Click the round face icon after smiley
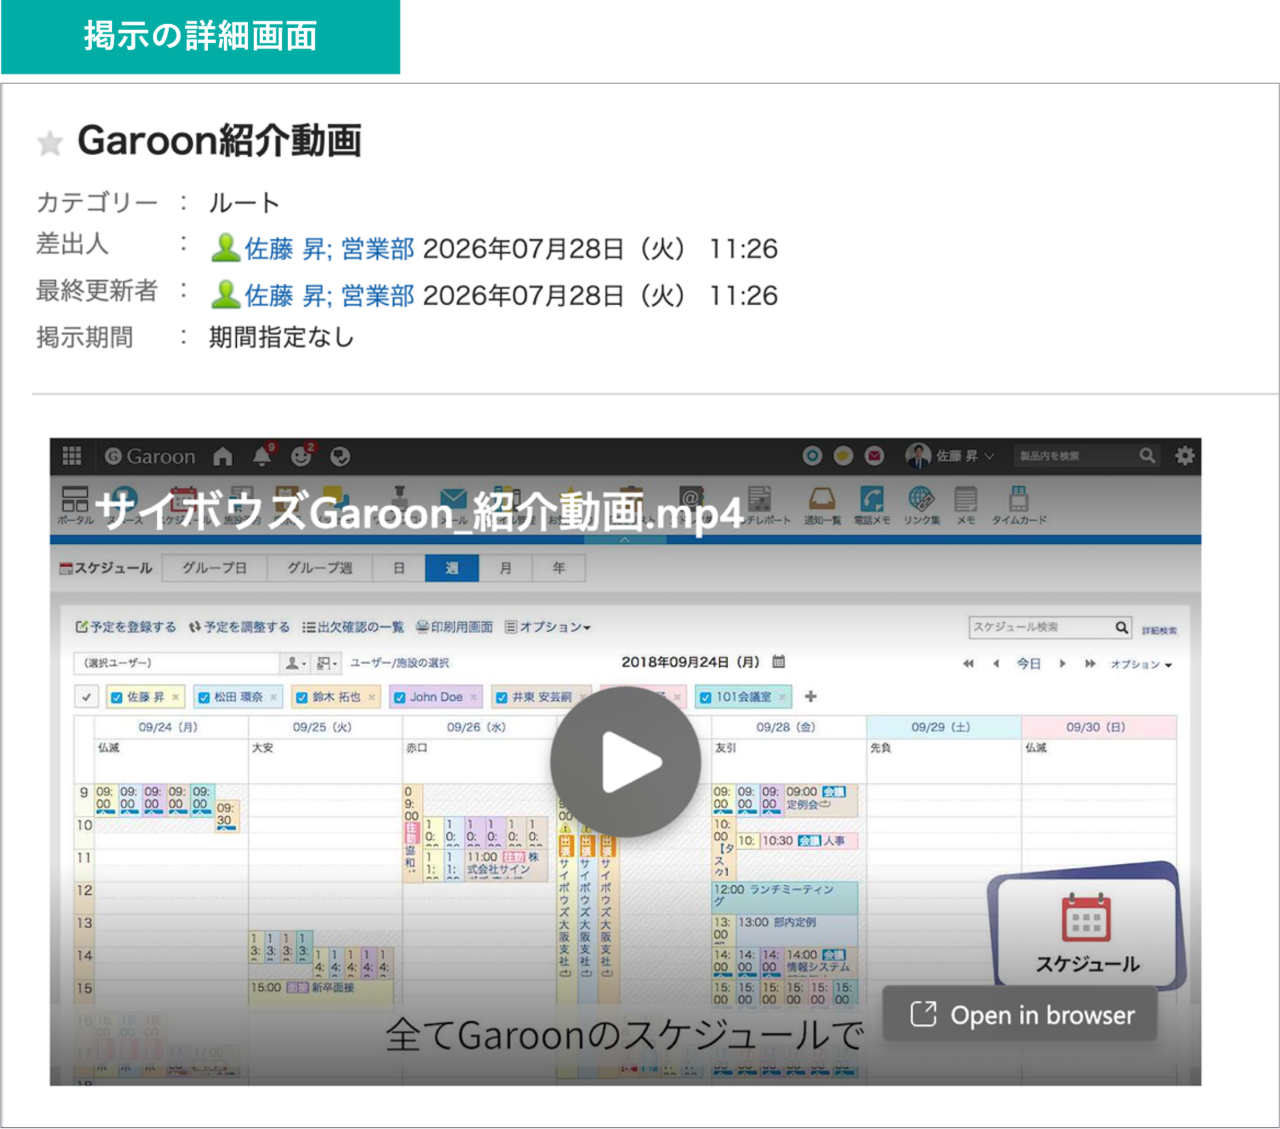Viewport: 1280px width, 1129px height. (340, 457)
